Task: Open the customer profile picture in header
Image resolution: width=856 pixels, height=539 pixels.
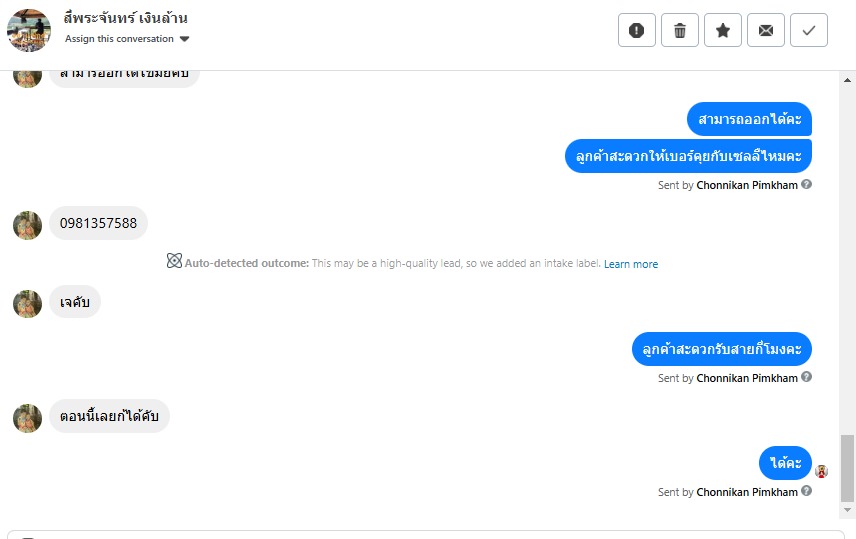Action: 29,30
